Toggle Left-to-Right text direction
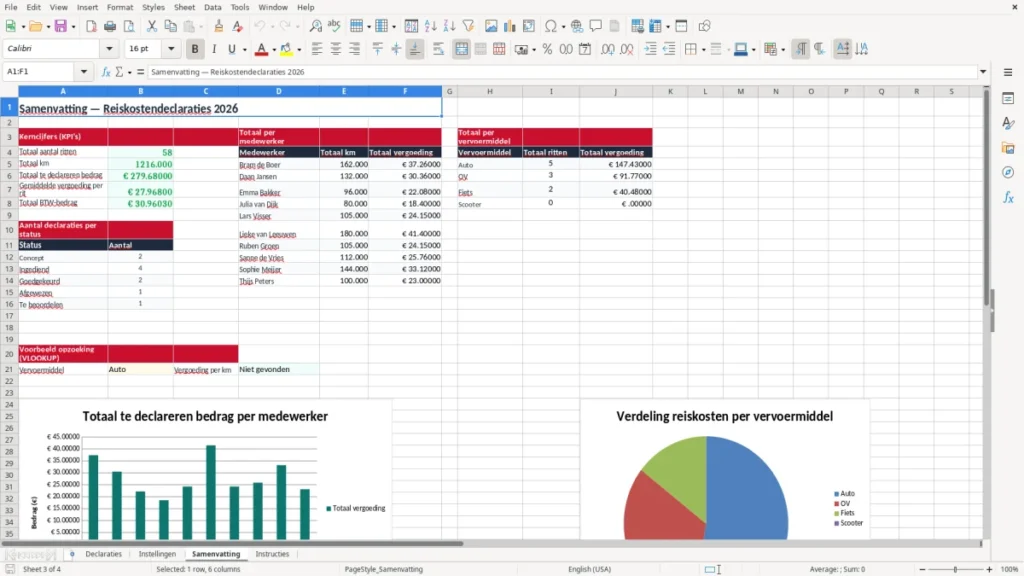Image resolution: width=1024 pixels, height=576 pixels. click(801, 49)
